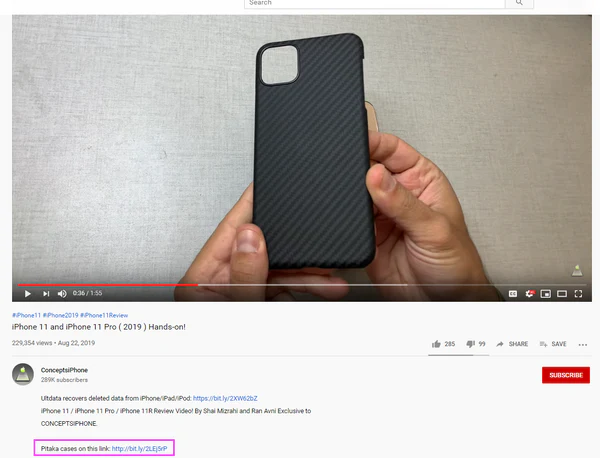Seek on the red video progress bar
The image size is (600, 458).
pyautogui.click(x=108, y=285)
